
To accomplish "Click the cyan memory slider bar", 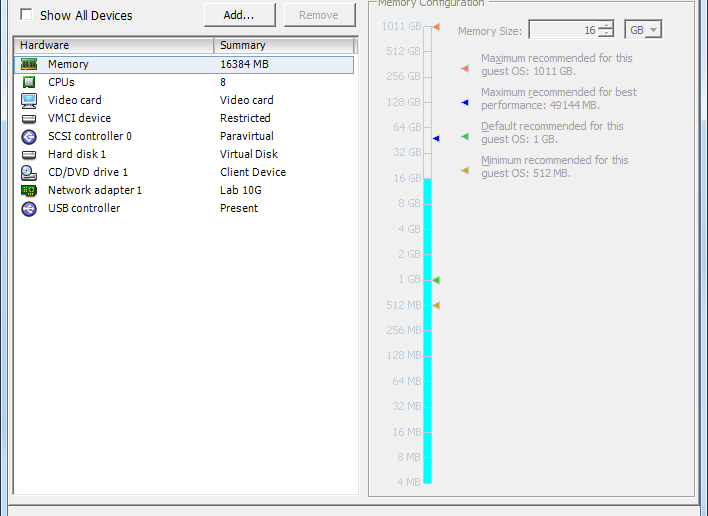I will [x=427, y=331].
